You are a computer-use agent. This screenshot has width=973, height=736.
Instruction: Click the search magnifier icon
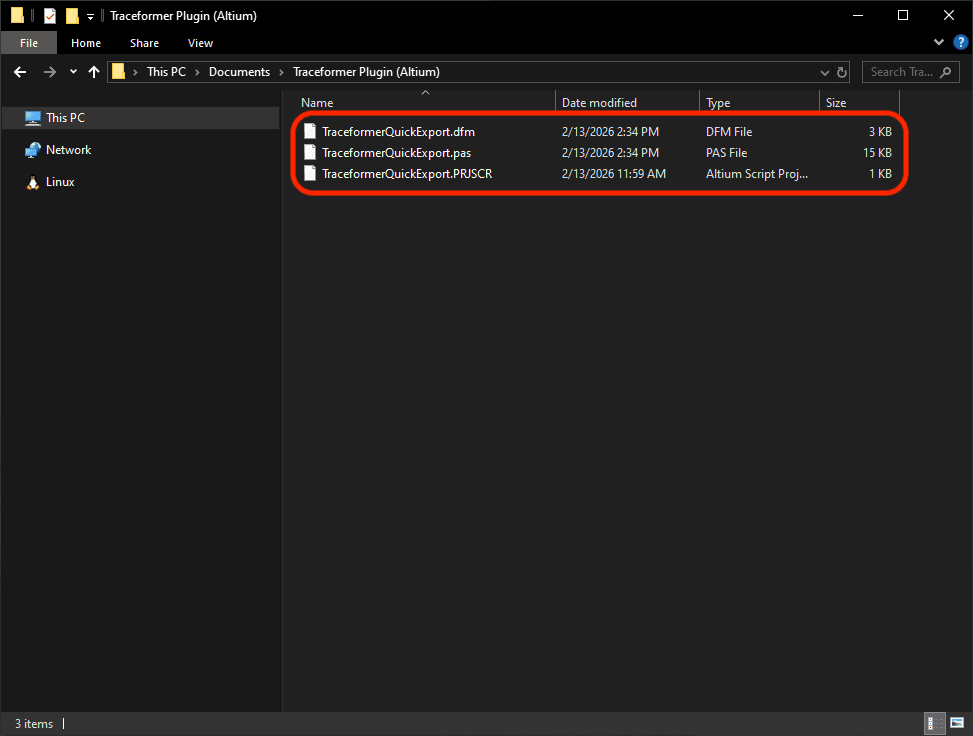tap(945, 71)
